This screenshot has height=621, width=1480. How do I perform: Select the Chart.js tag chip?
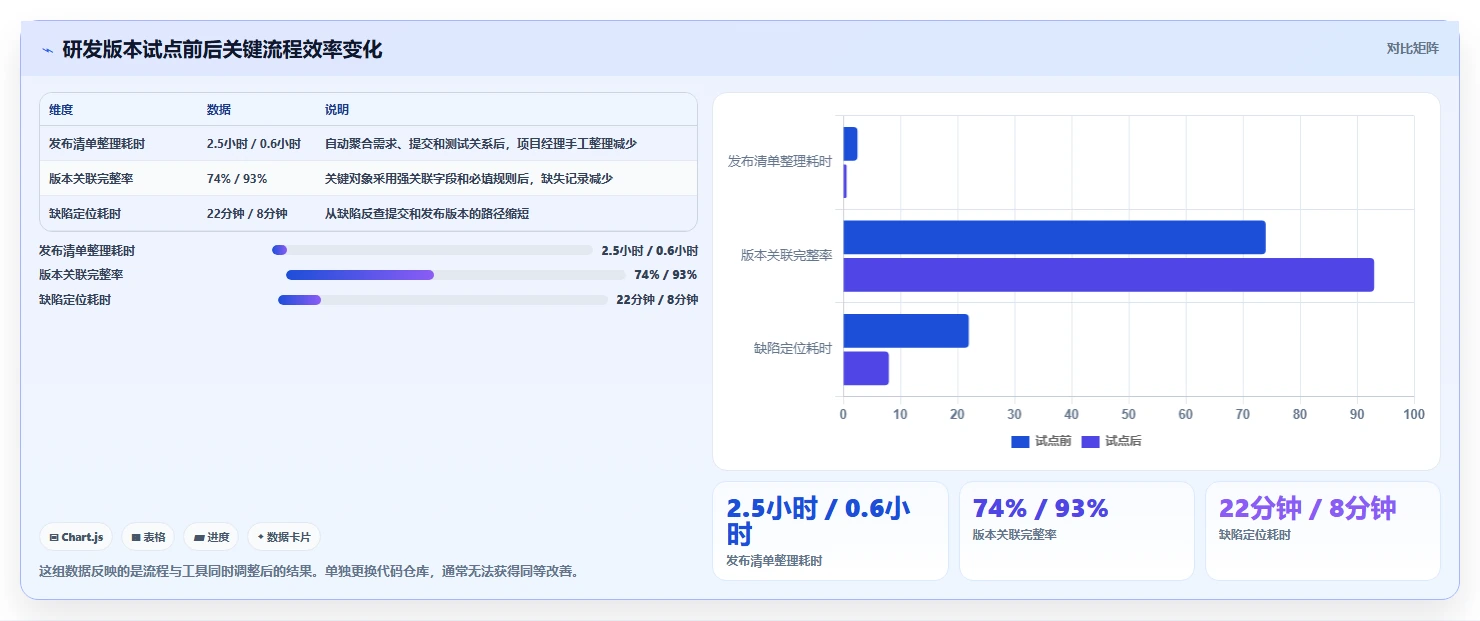tap(77, 537)
